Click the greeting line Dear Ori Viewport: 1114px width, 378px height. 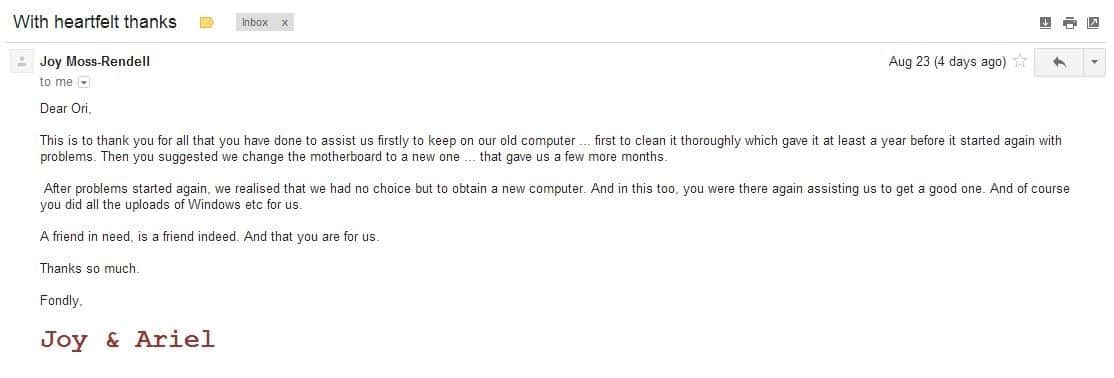coord(66,109)
